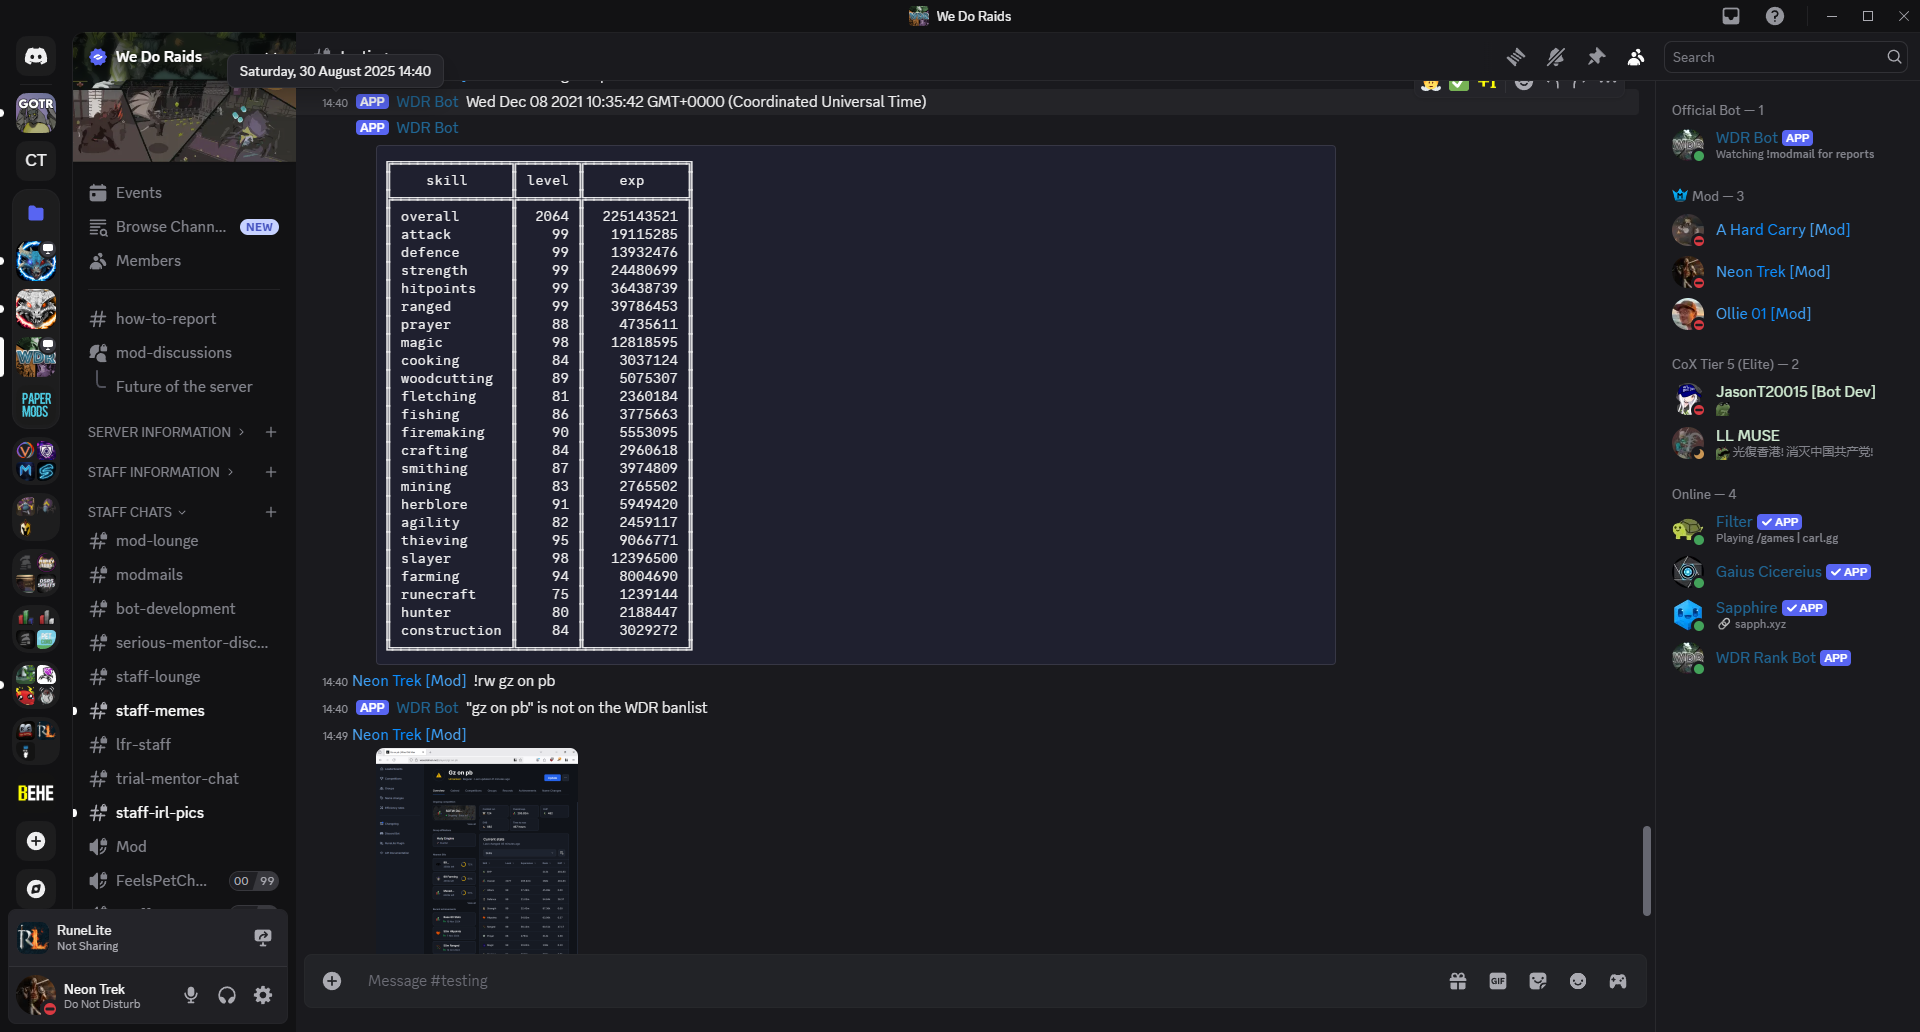Open Future of the server thread

[184, 387]
